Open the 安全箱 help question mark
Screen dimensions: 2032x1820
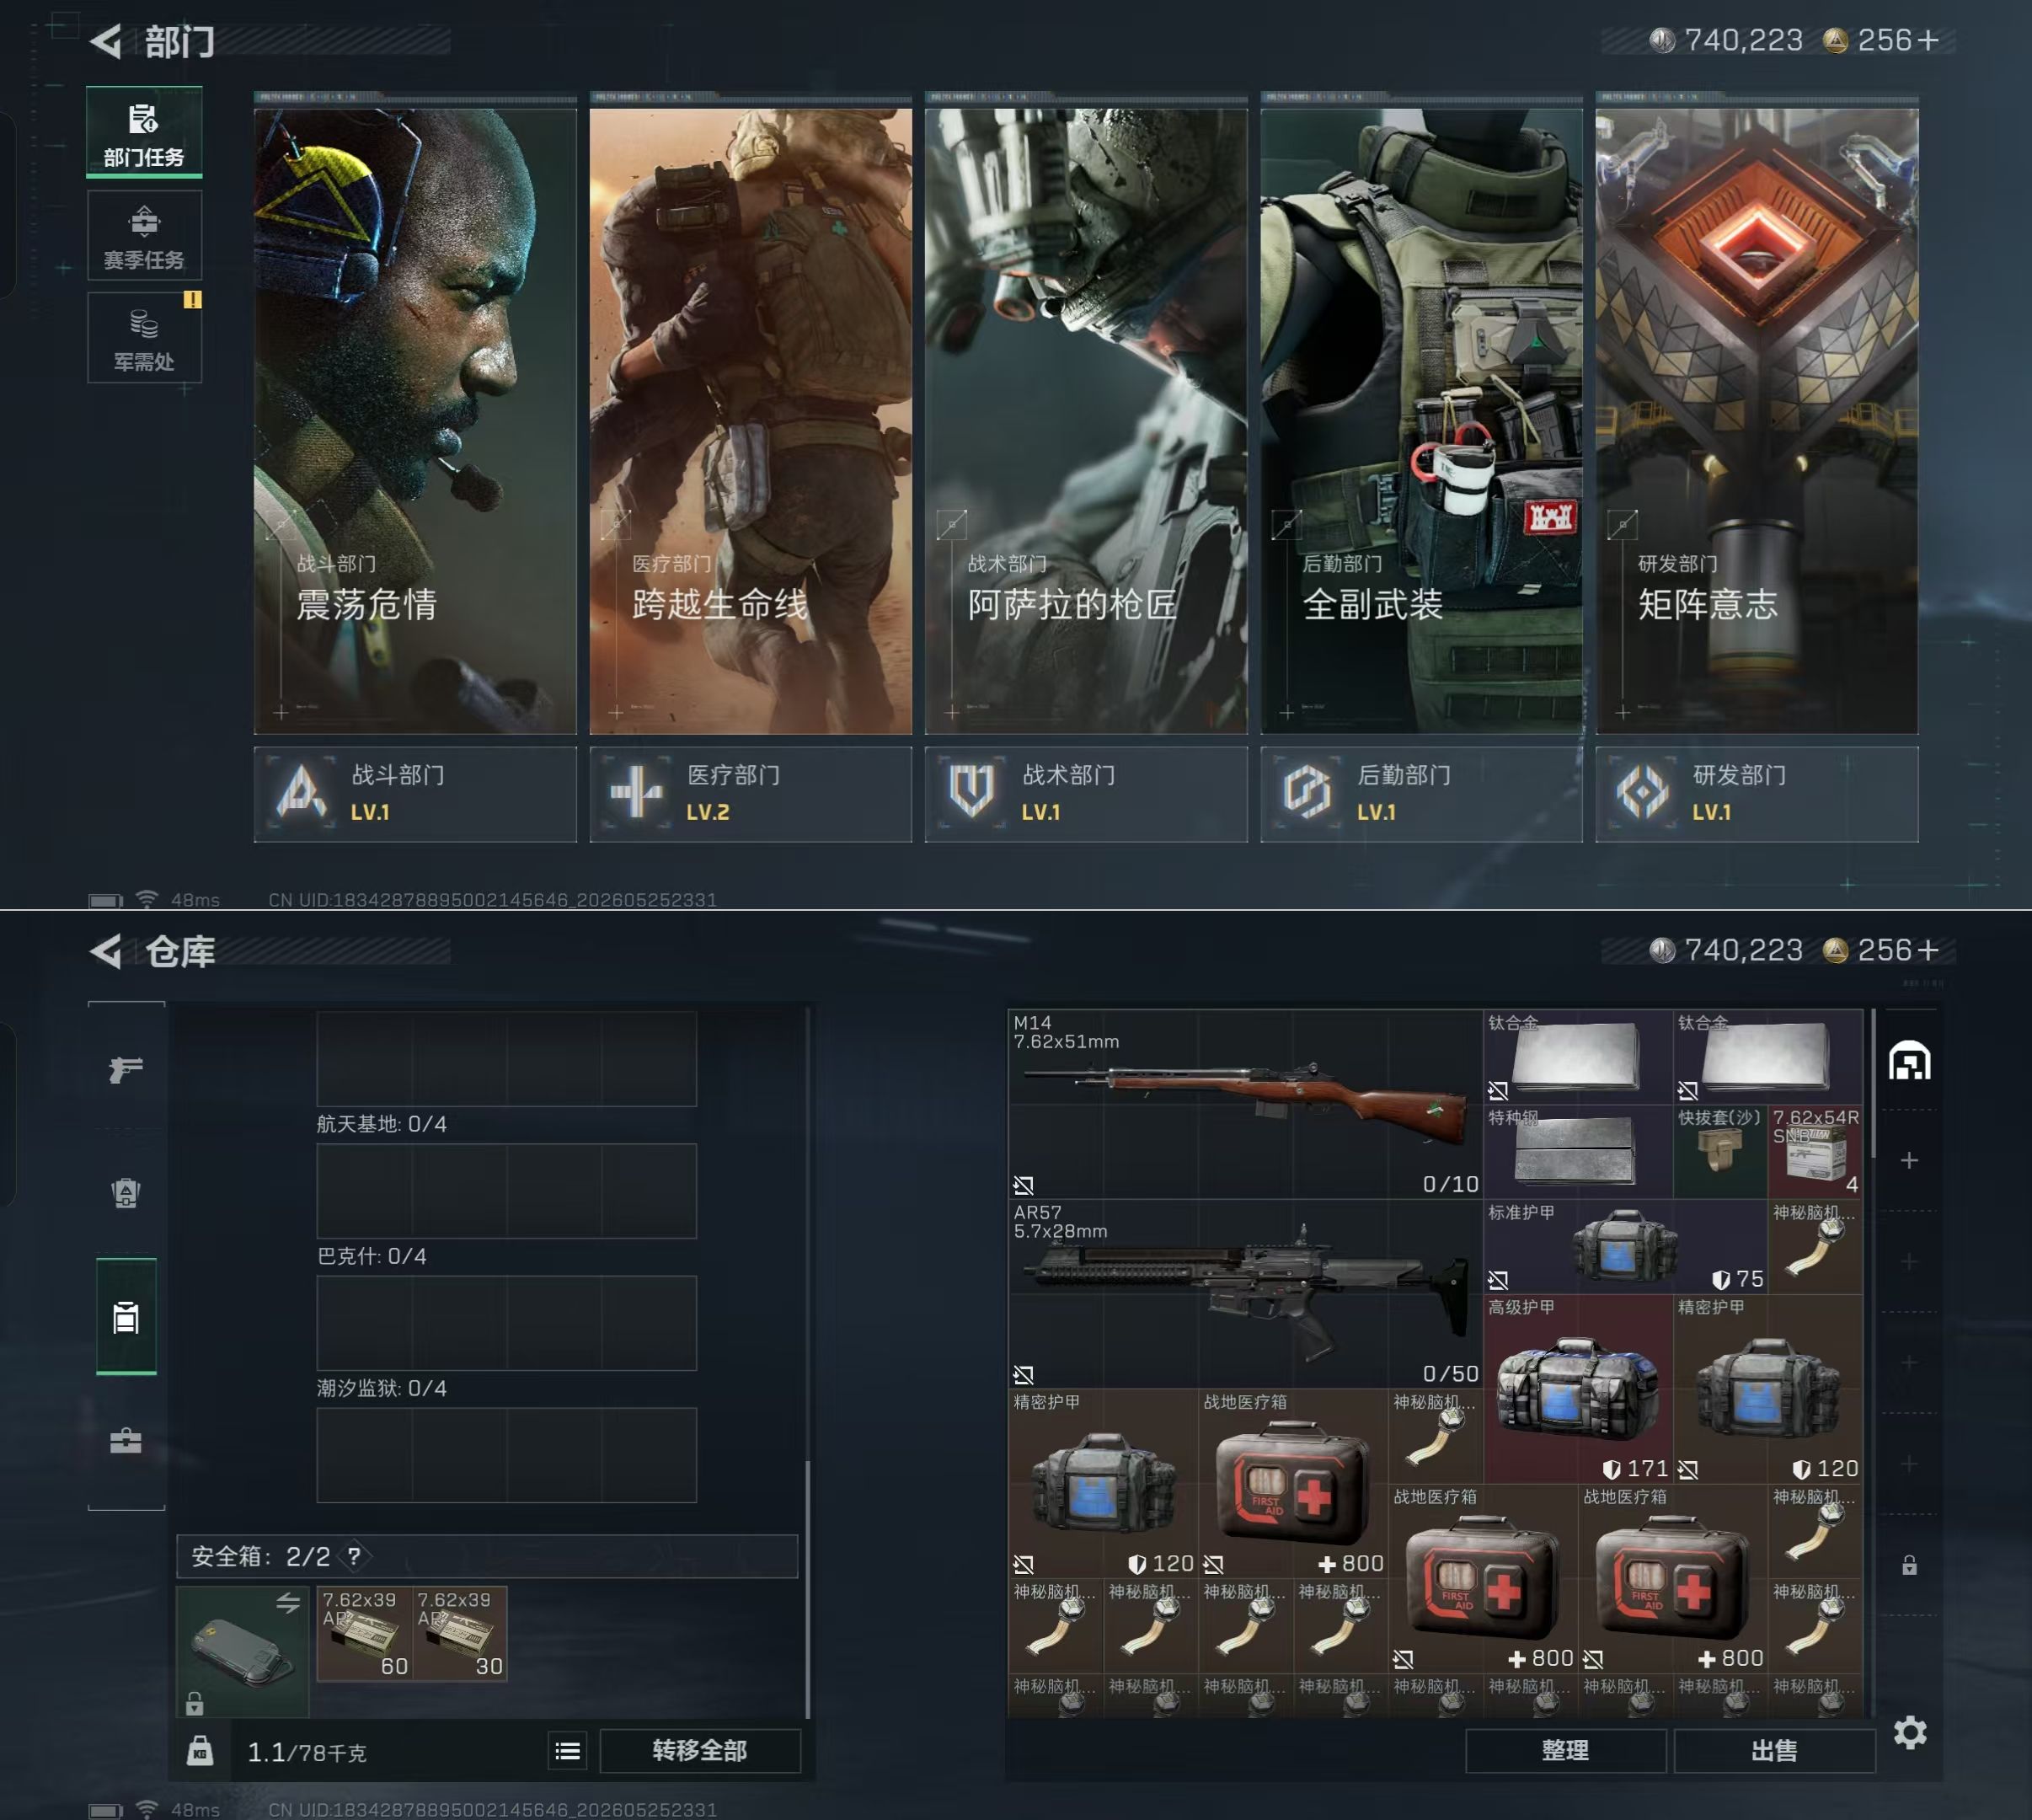(x=354, y=1556)
